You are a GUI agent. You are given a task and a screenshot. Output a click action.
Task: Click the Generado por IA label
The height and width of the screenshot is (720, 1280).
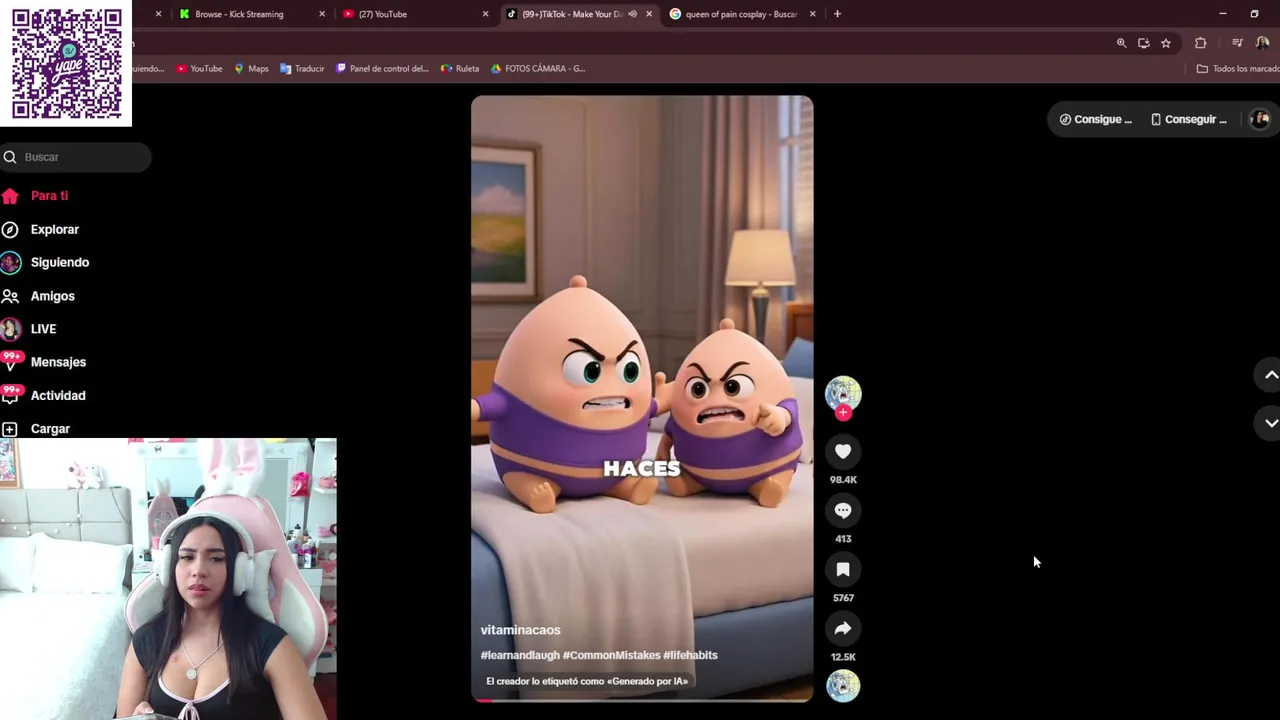click(x=587, y=681)
